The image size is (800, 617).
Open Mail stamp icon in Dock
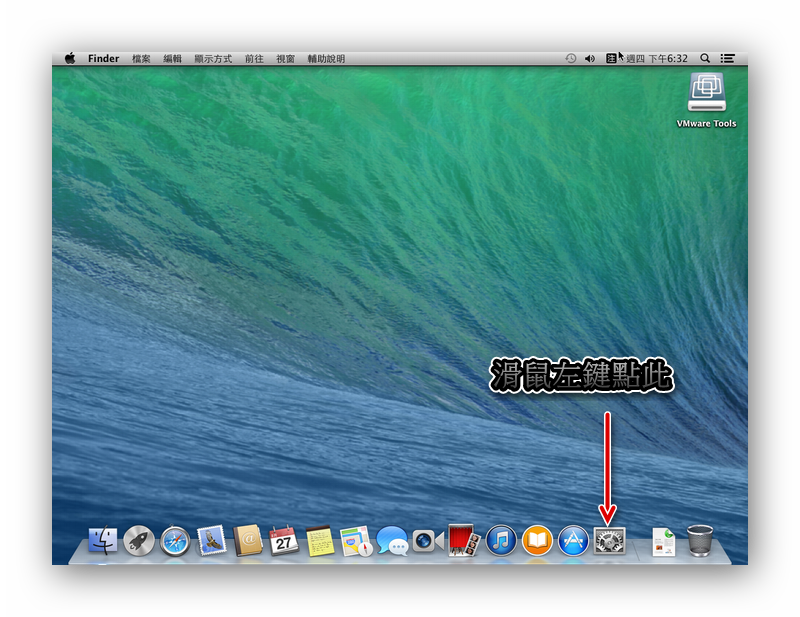pyautogui.click(x=212, y=540)
